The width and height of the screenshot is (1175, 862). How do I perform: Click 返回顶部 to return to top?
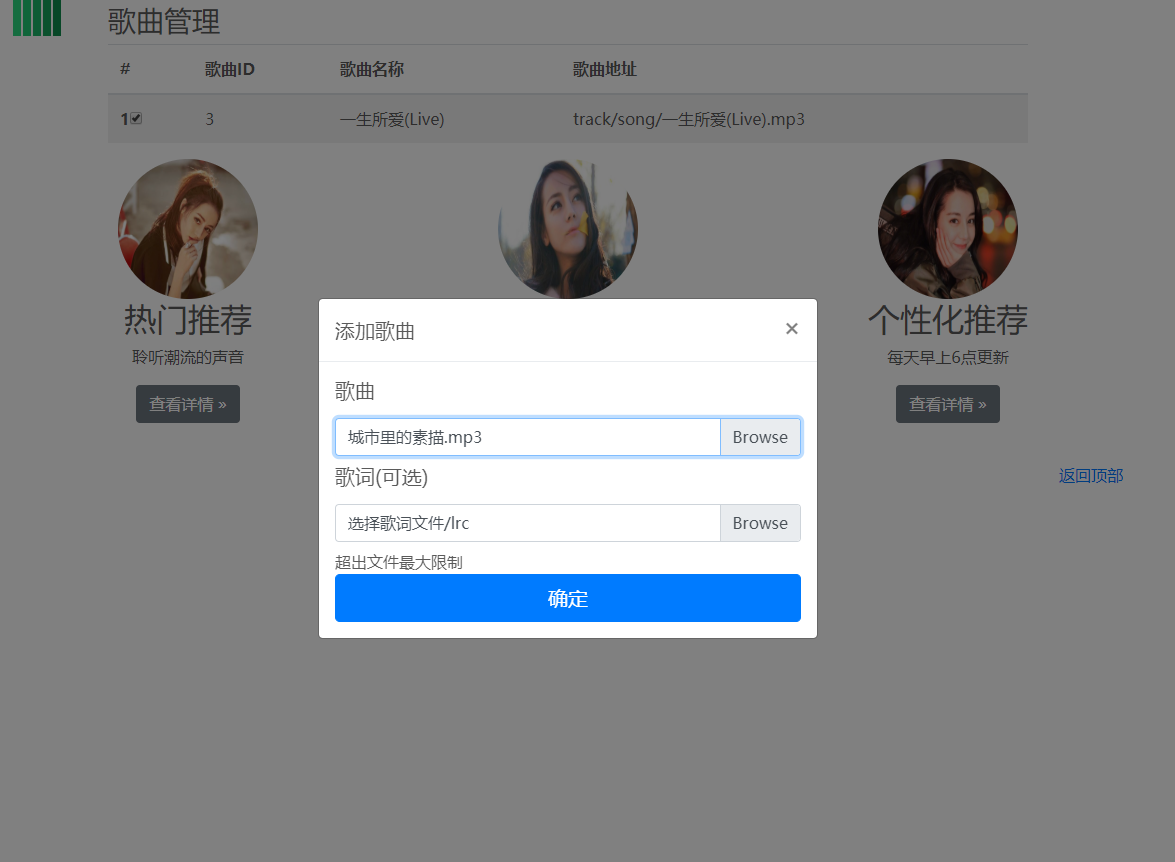click(x=1089, y=476)
